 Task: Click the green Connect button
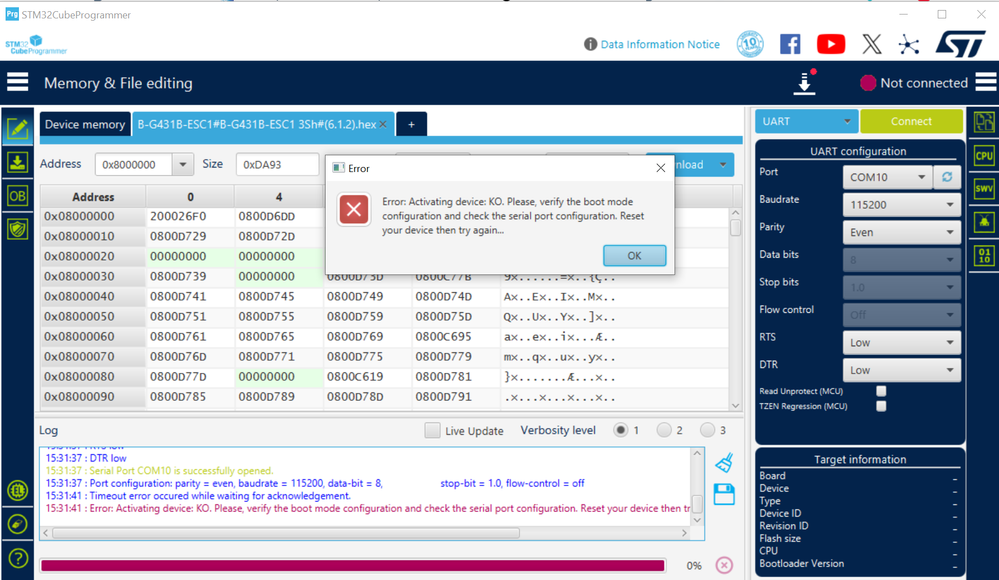tap(911, 121)
